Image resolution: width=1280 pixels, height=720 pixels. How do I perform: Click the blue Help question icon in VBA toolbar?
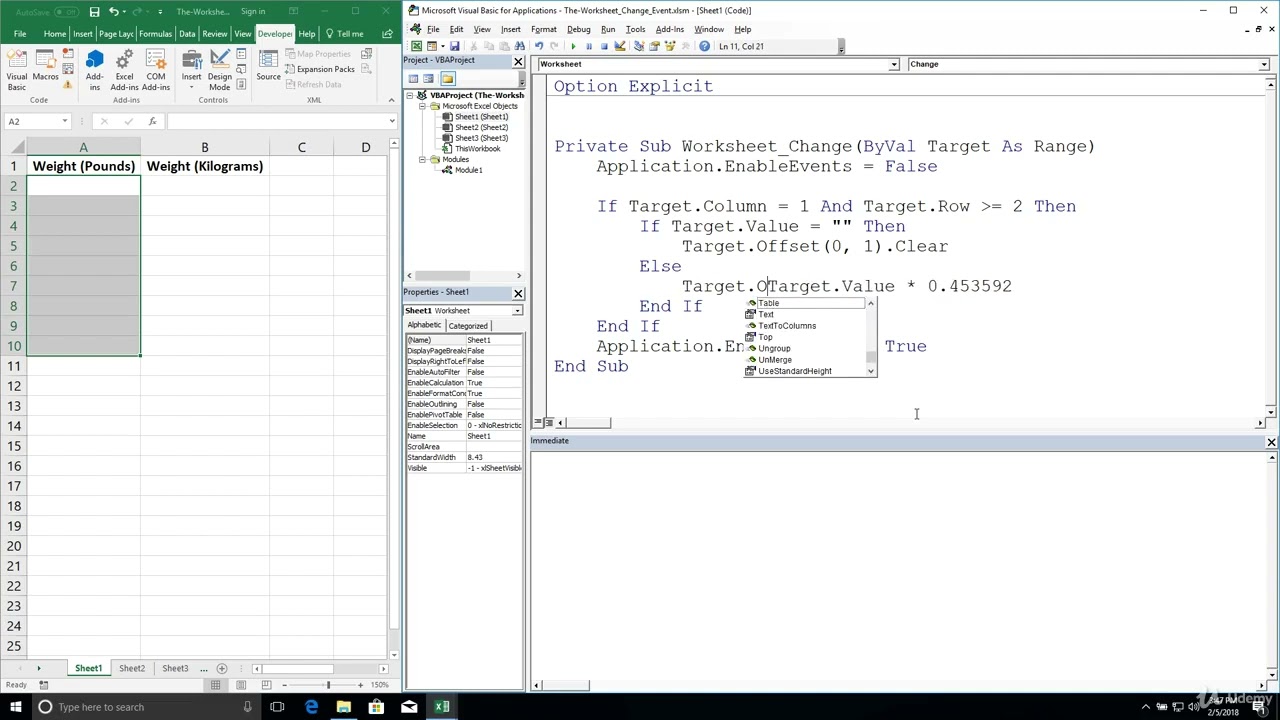tap(704, 46)
